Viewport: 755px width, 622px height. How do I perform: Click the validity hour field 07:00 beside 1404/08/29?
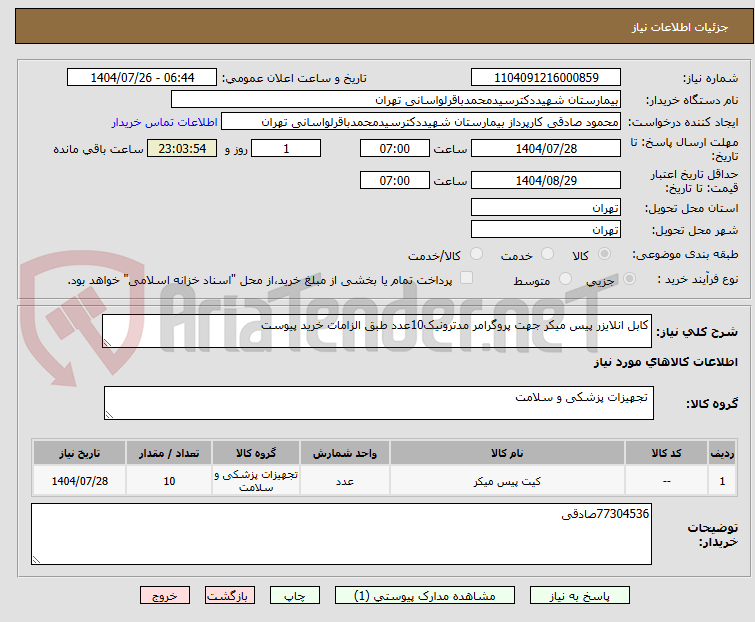[x=394, y=181]
